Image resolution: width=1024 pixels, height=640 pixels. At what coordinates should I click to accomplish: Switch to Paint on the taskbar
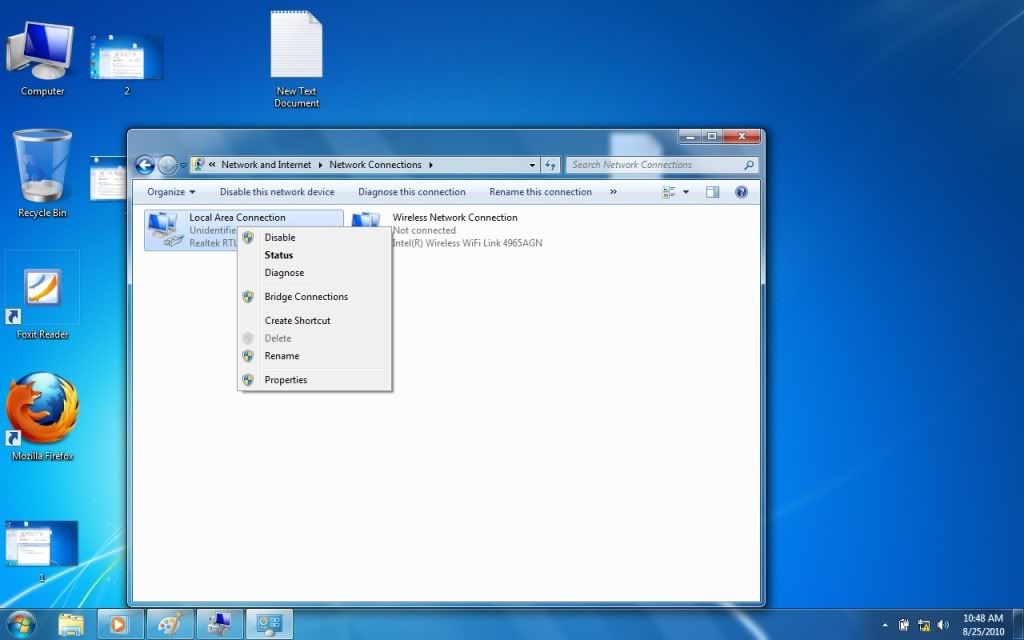tap(170, 624)
